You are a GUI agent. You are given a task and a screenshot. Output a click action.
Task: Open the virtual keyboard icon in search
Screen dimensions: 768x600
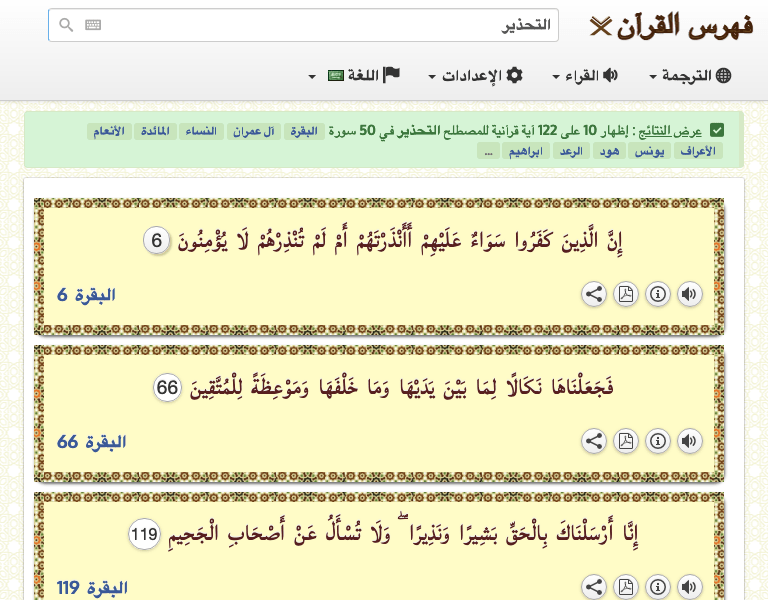(x=93, y=26)
